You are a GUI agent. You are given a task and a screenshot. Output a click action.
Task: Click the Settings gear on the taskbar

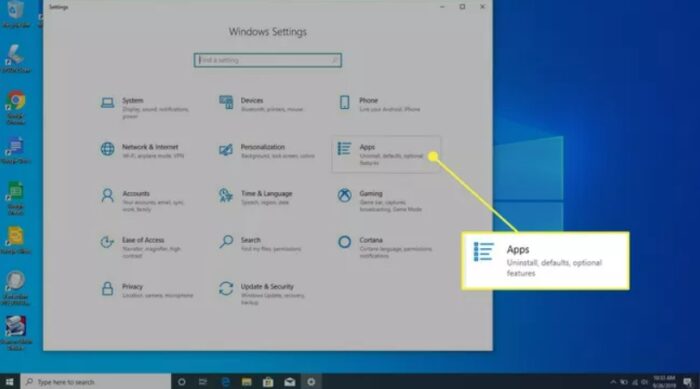point(311,382)
